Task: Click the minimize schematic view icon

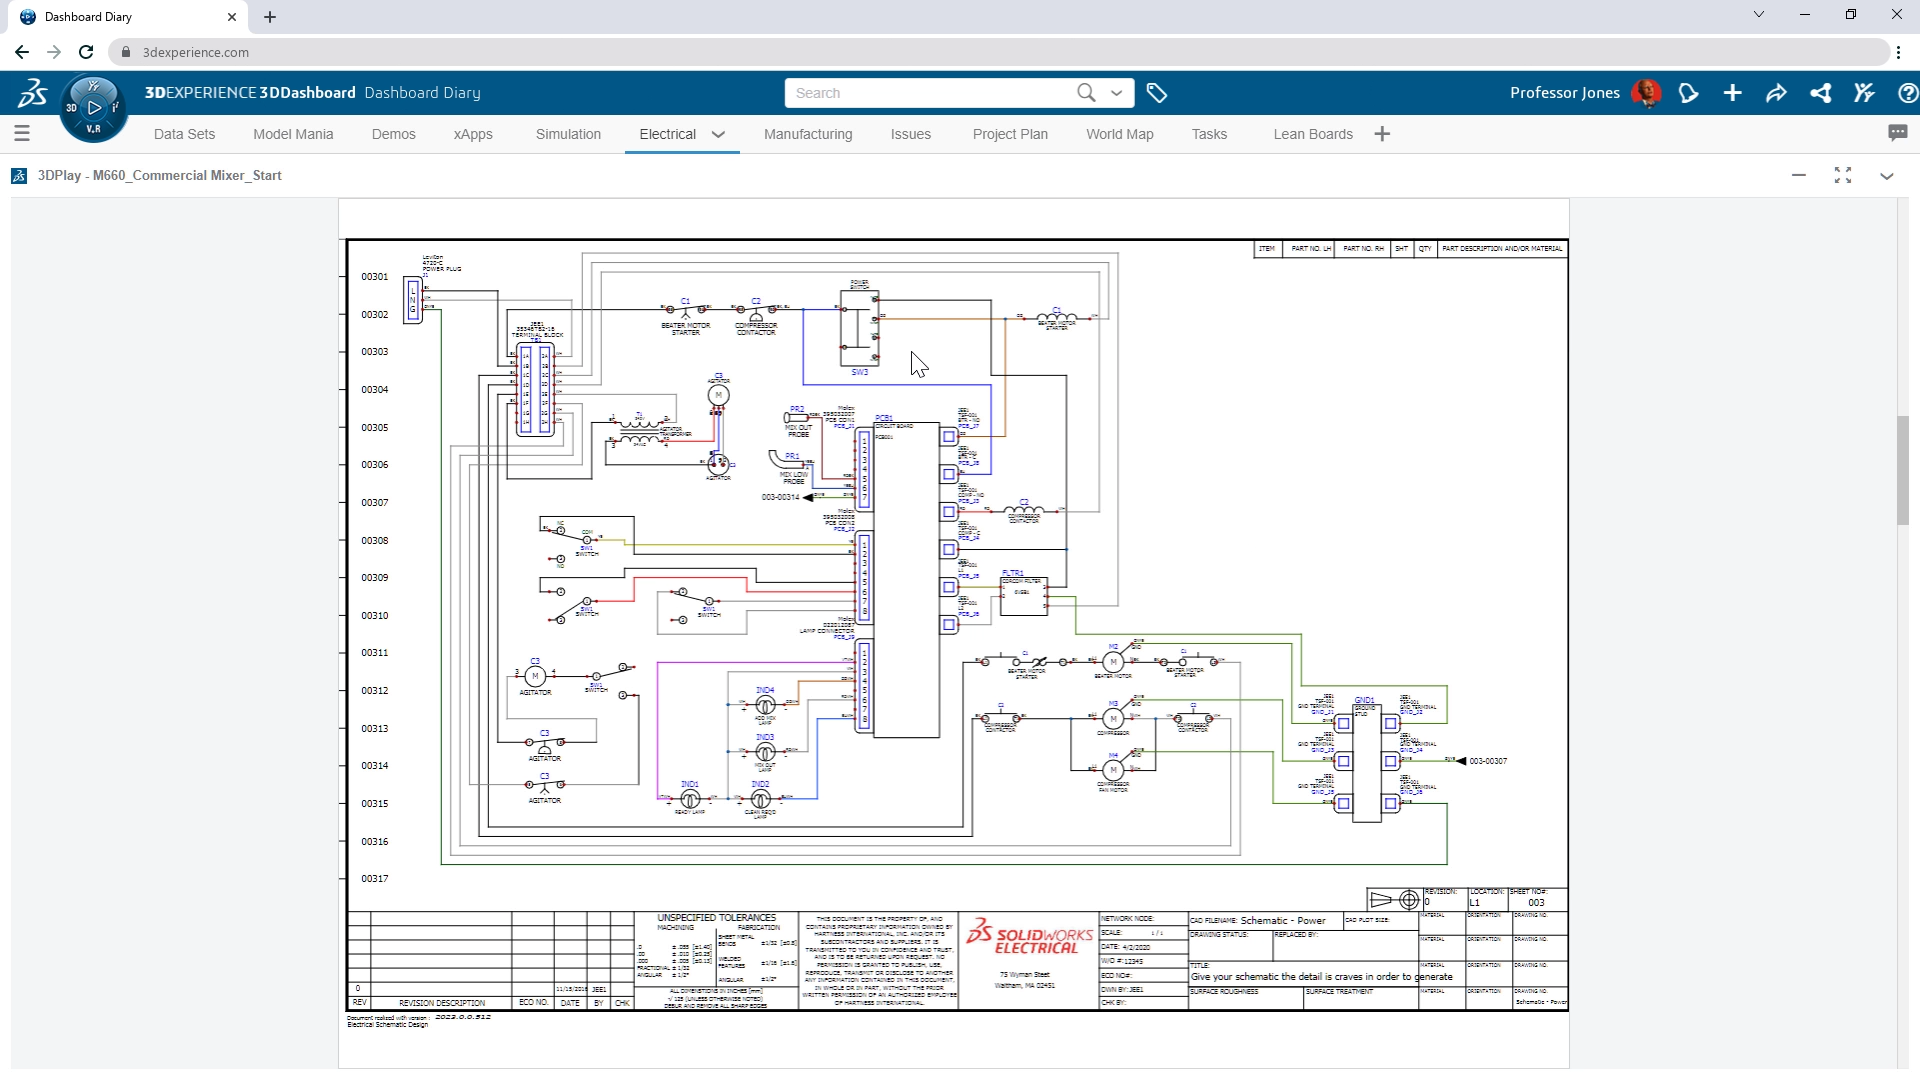Action: tap(1800, 175)
